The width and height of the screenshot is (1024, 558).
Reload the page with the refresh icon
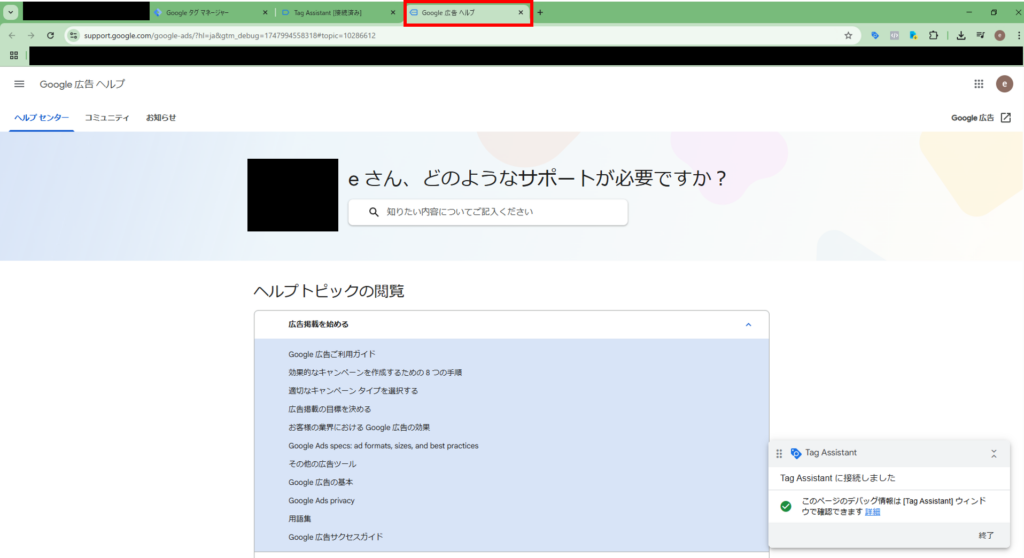click(50, 35)
